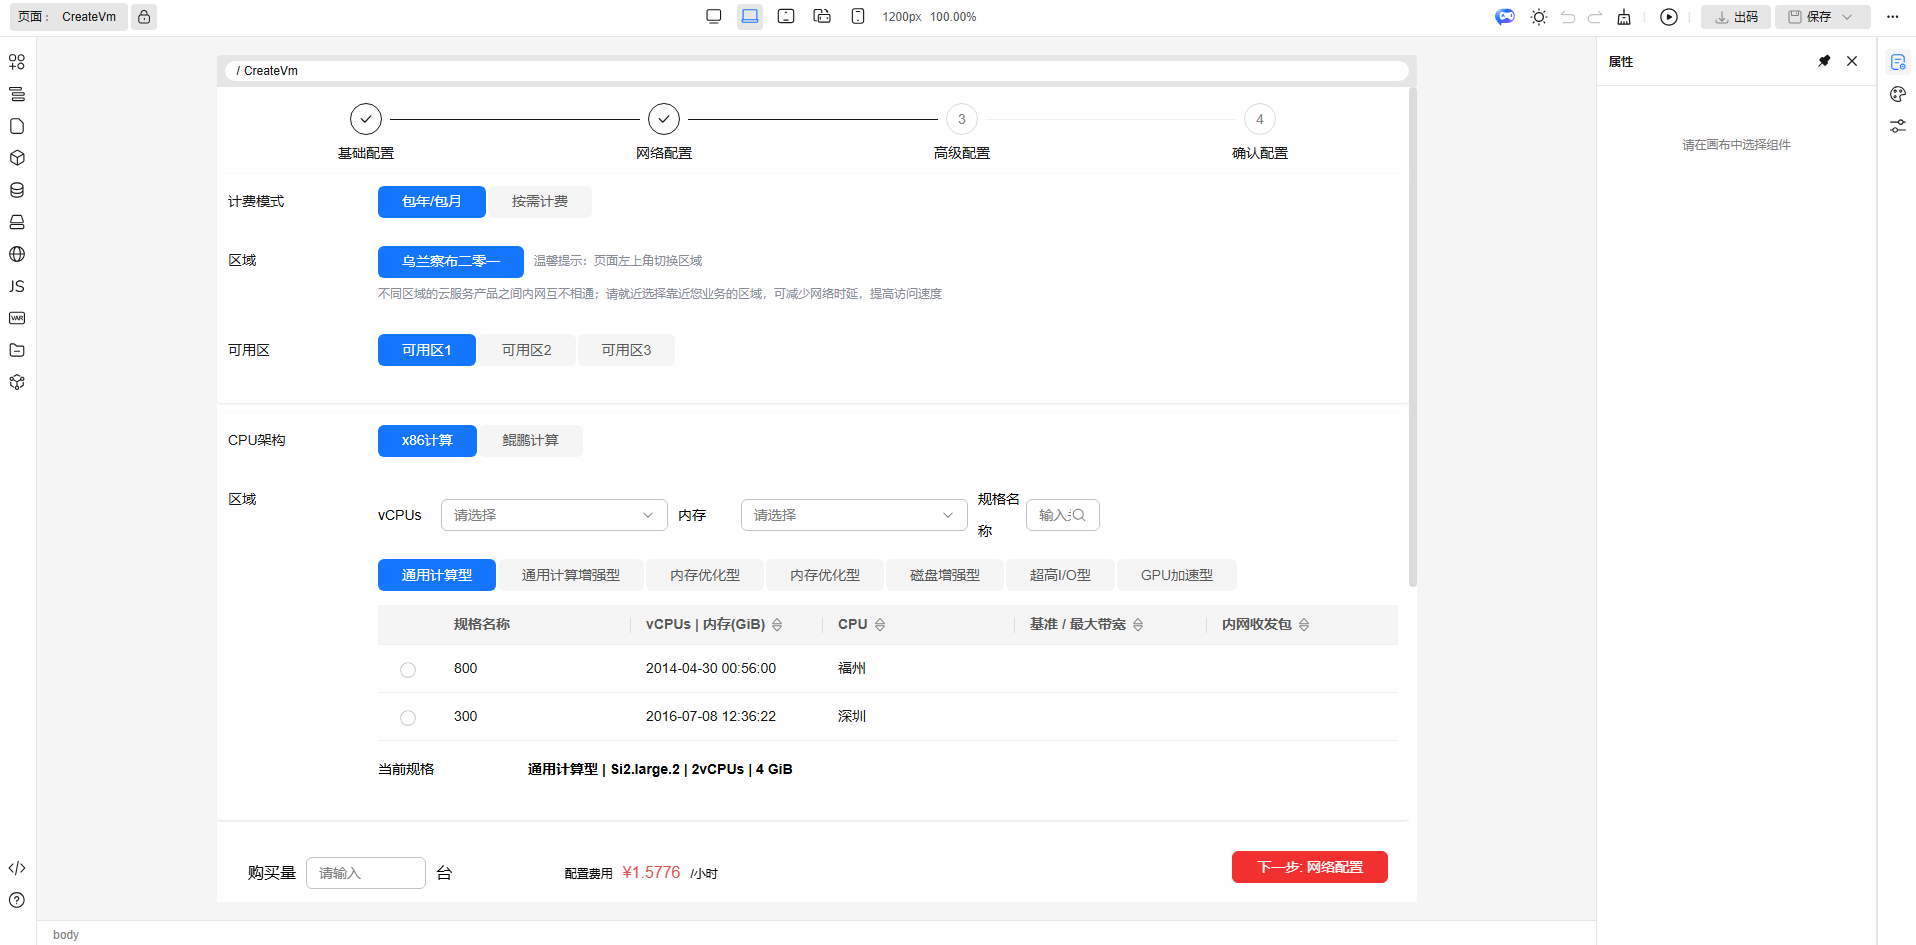Switch to mobile phone preview mode
Viewport: 1916px width, 945px height.
[857, 16]
